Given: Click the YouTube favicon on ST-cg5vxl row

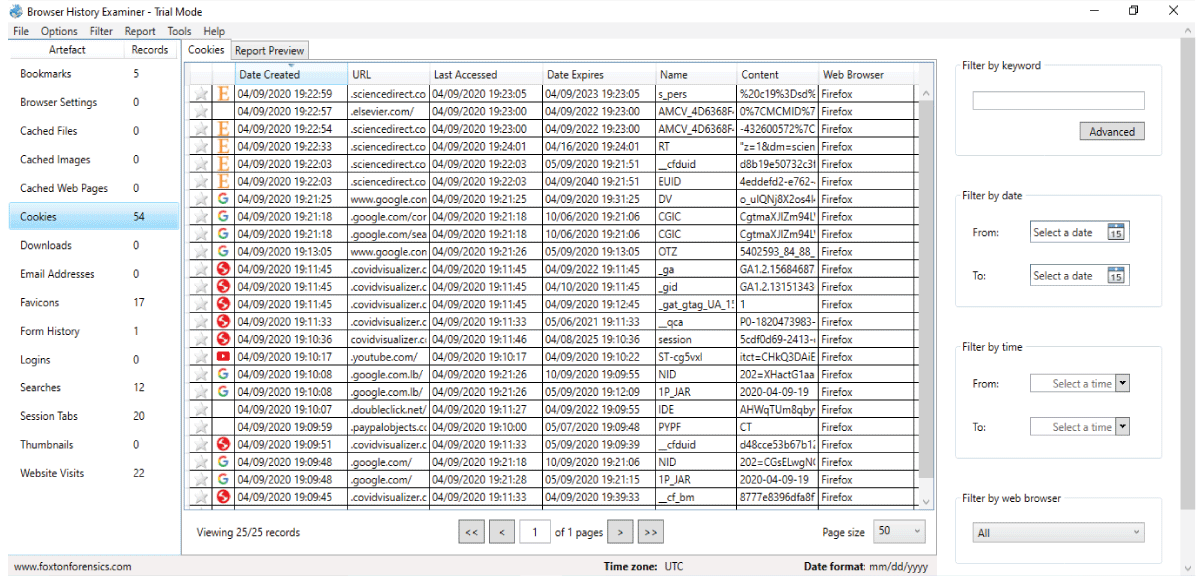Looking at the screenshot, I should (223, 356).
